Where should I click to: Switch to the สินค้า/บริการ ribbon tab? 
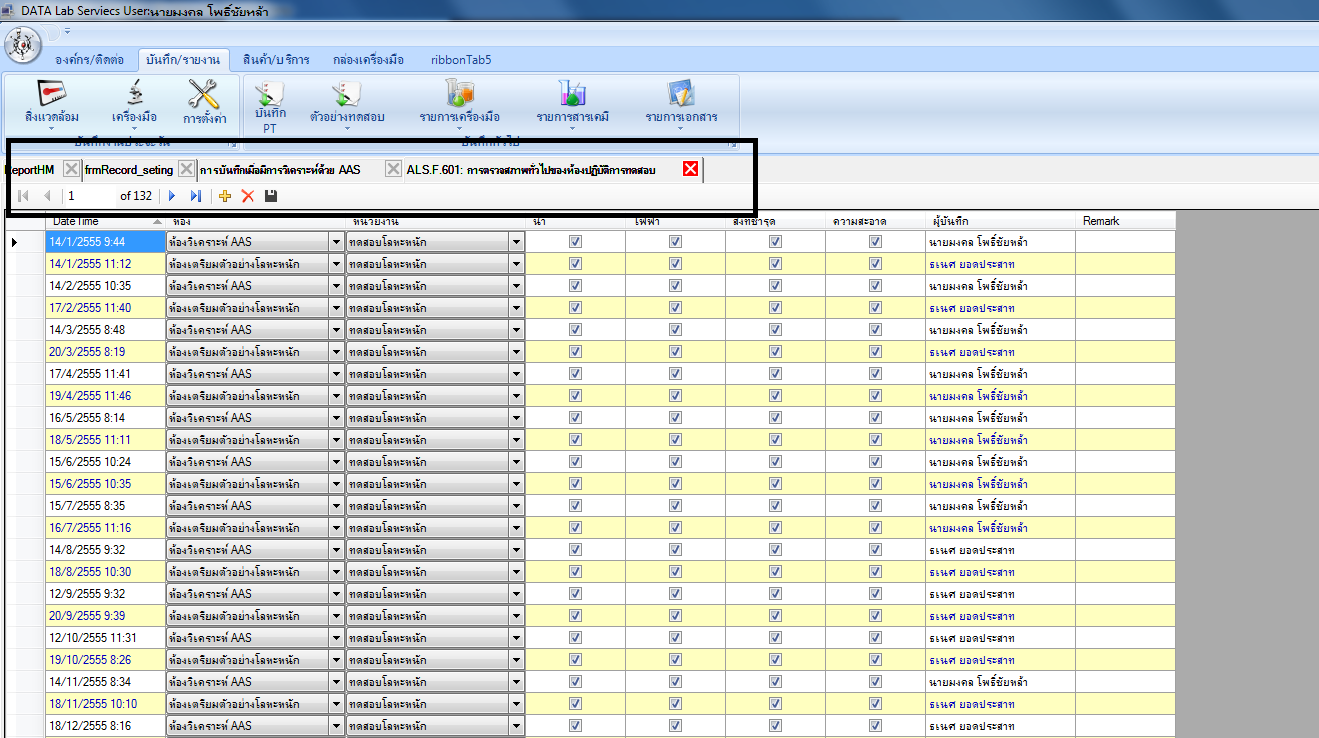coord(276,59)
